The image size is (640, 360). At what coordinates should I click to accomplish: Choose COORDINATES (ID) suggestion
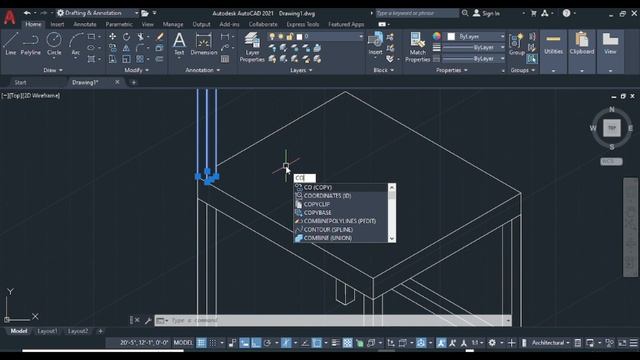click(x=341, y=196)
